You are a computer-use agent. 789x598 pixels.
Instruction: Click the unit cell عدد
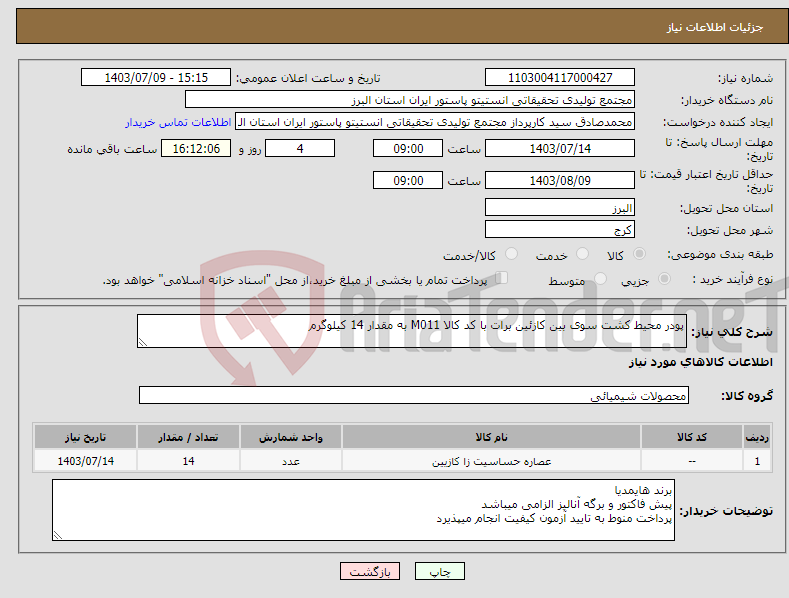coord(291,461)
